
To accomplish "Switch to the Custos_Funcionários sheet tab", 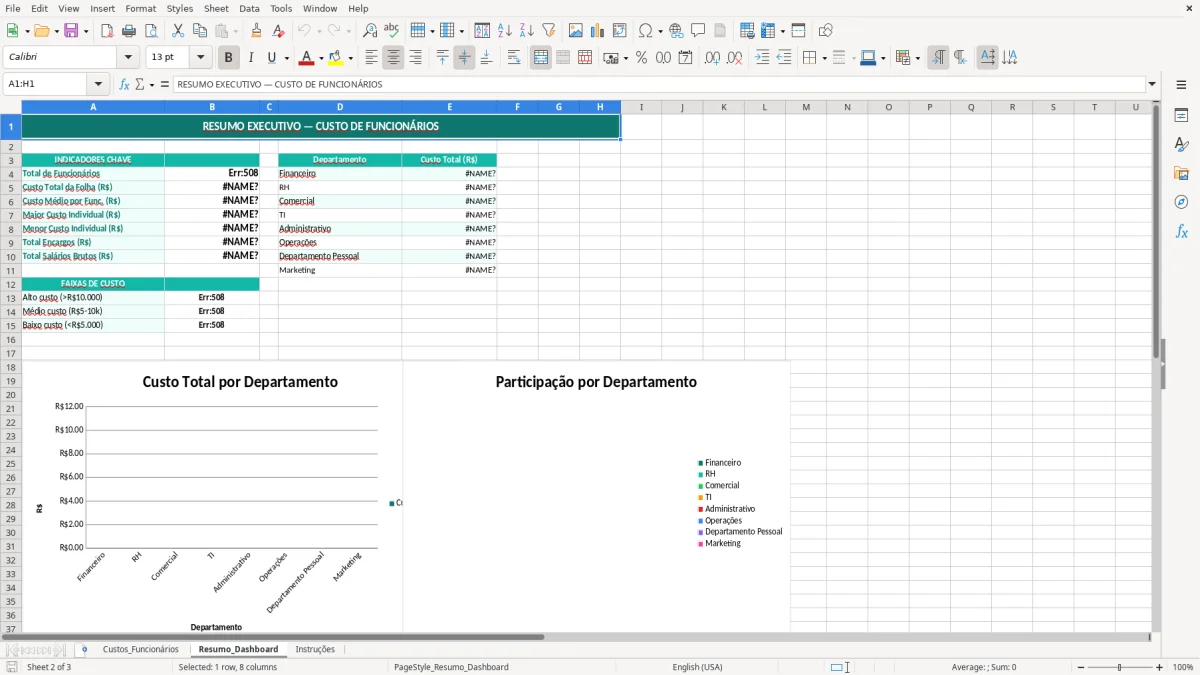I will click(140, 649).
